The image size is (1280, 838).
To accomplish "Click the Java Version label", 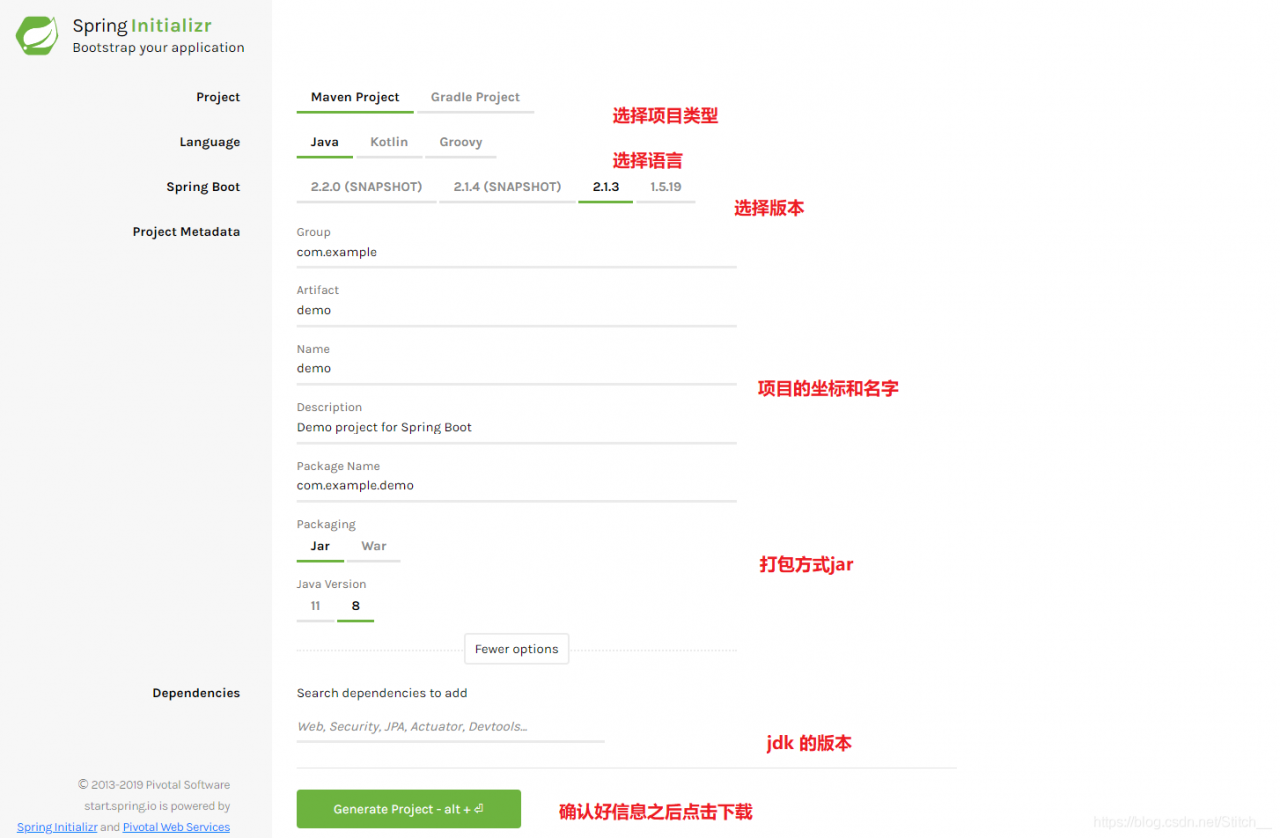I will (331, 584).
